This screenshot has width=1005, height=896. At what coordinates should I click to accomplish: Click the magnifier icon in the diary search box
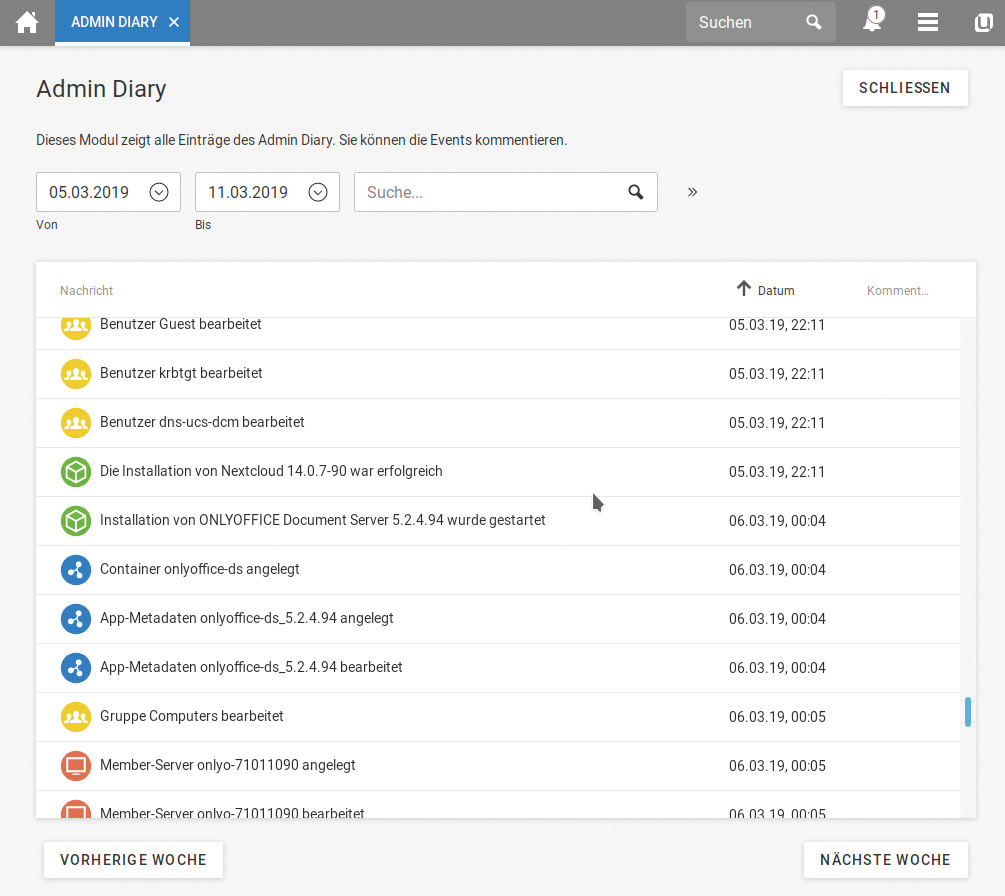(636, 192)
